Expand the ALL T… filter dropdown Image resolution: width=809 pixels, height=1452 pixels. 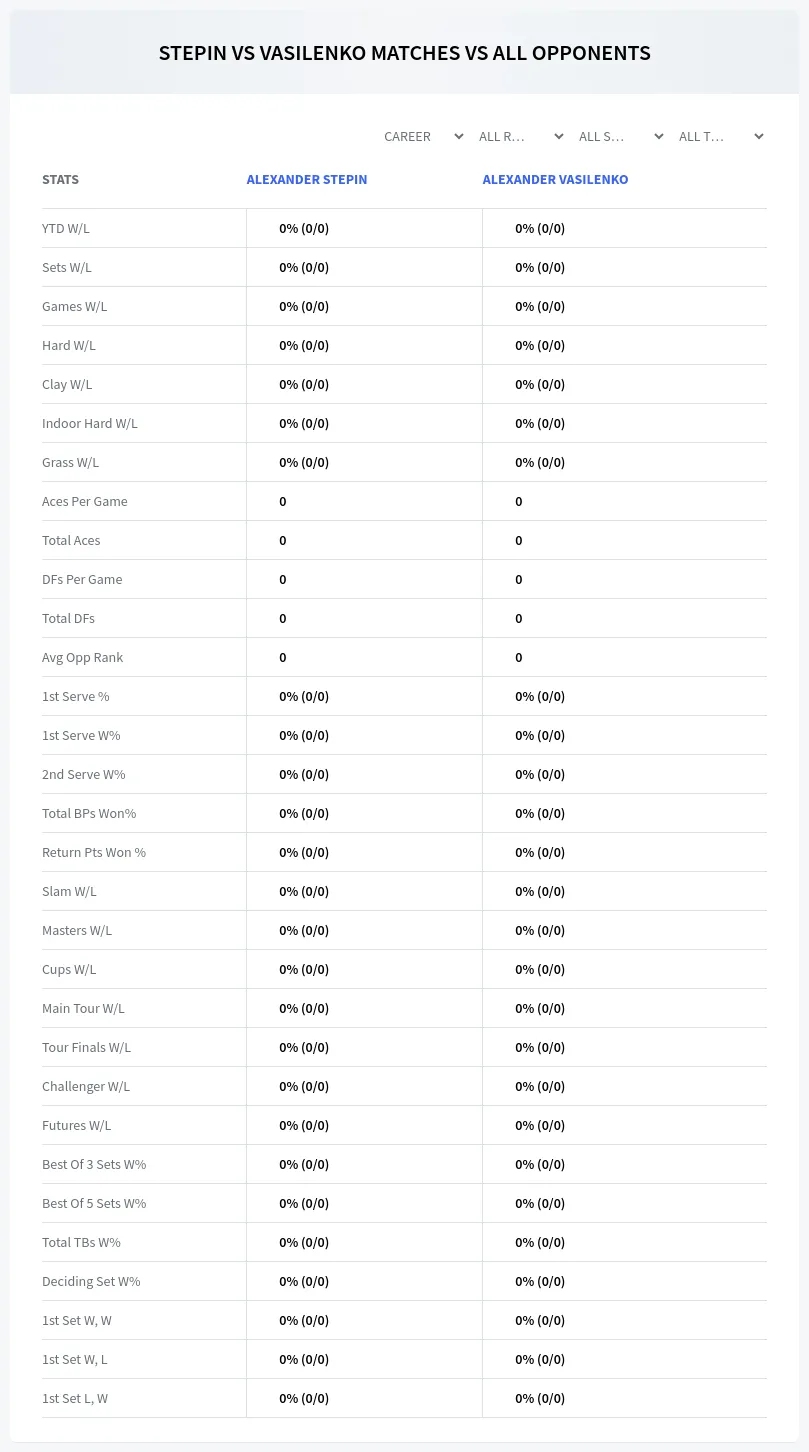(x=721, y=136)
